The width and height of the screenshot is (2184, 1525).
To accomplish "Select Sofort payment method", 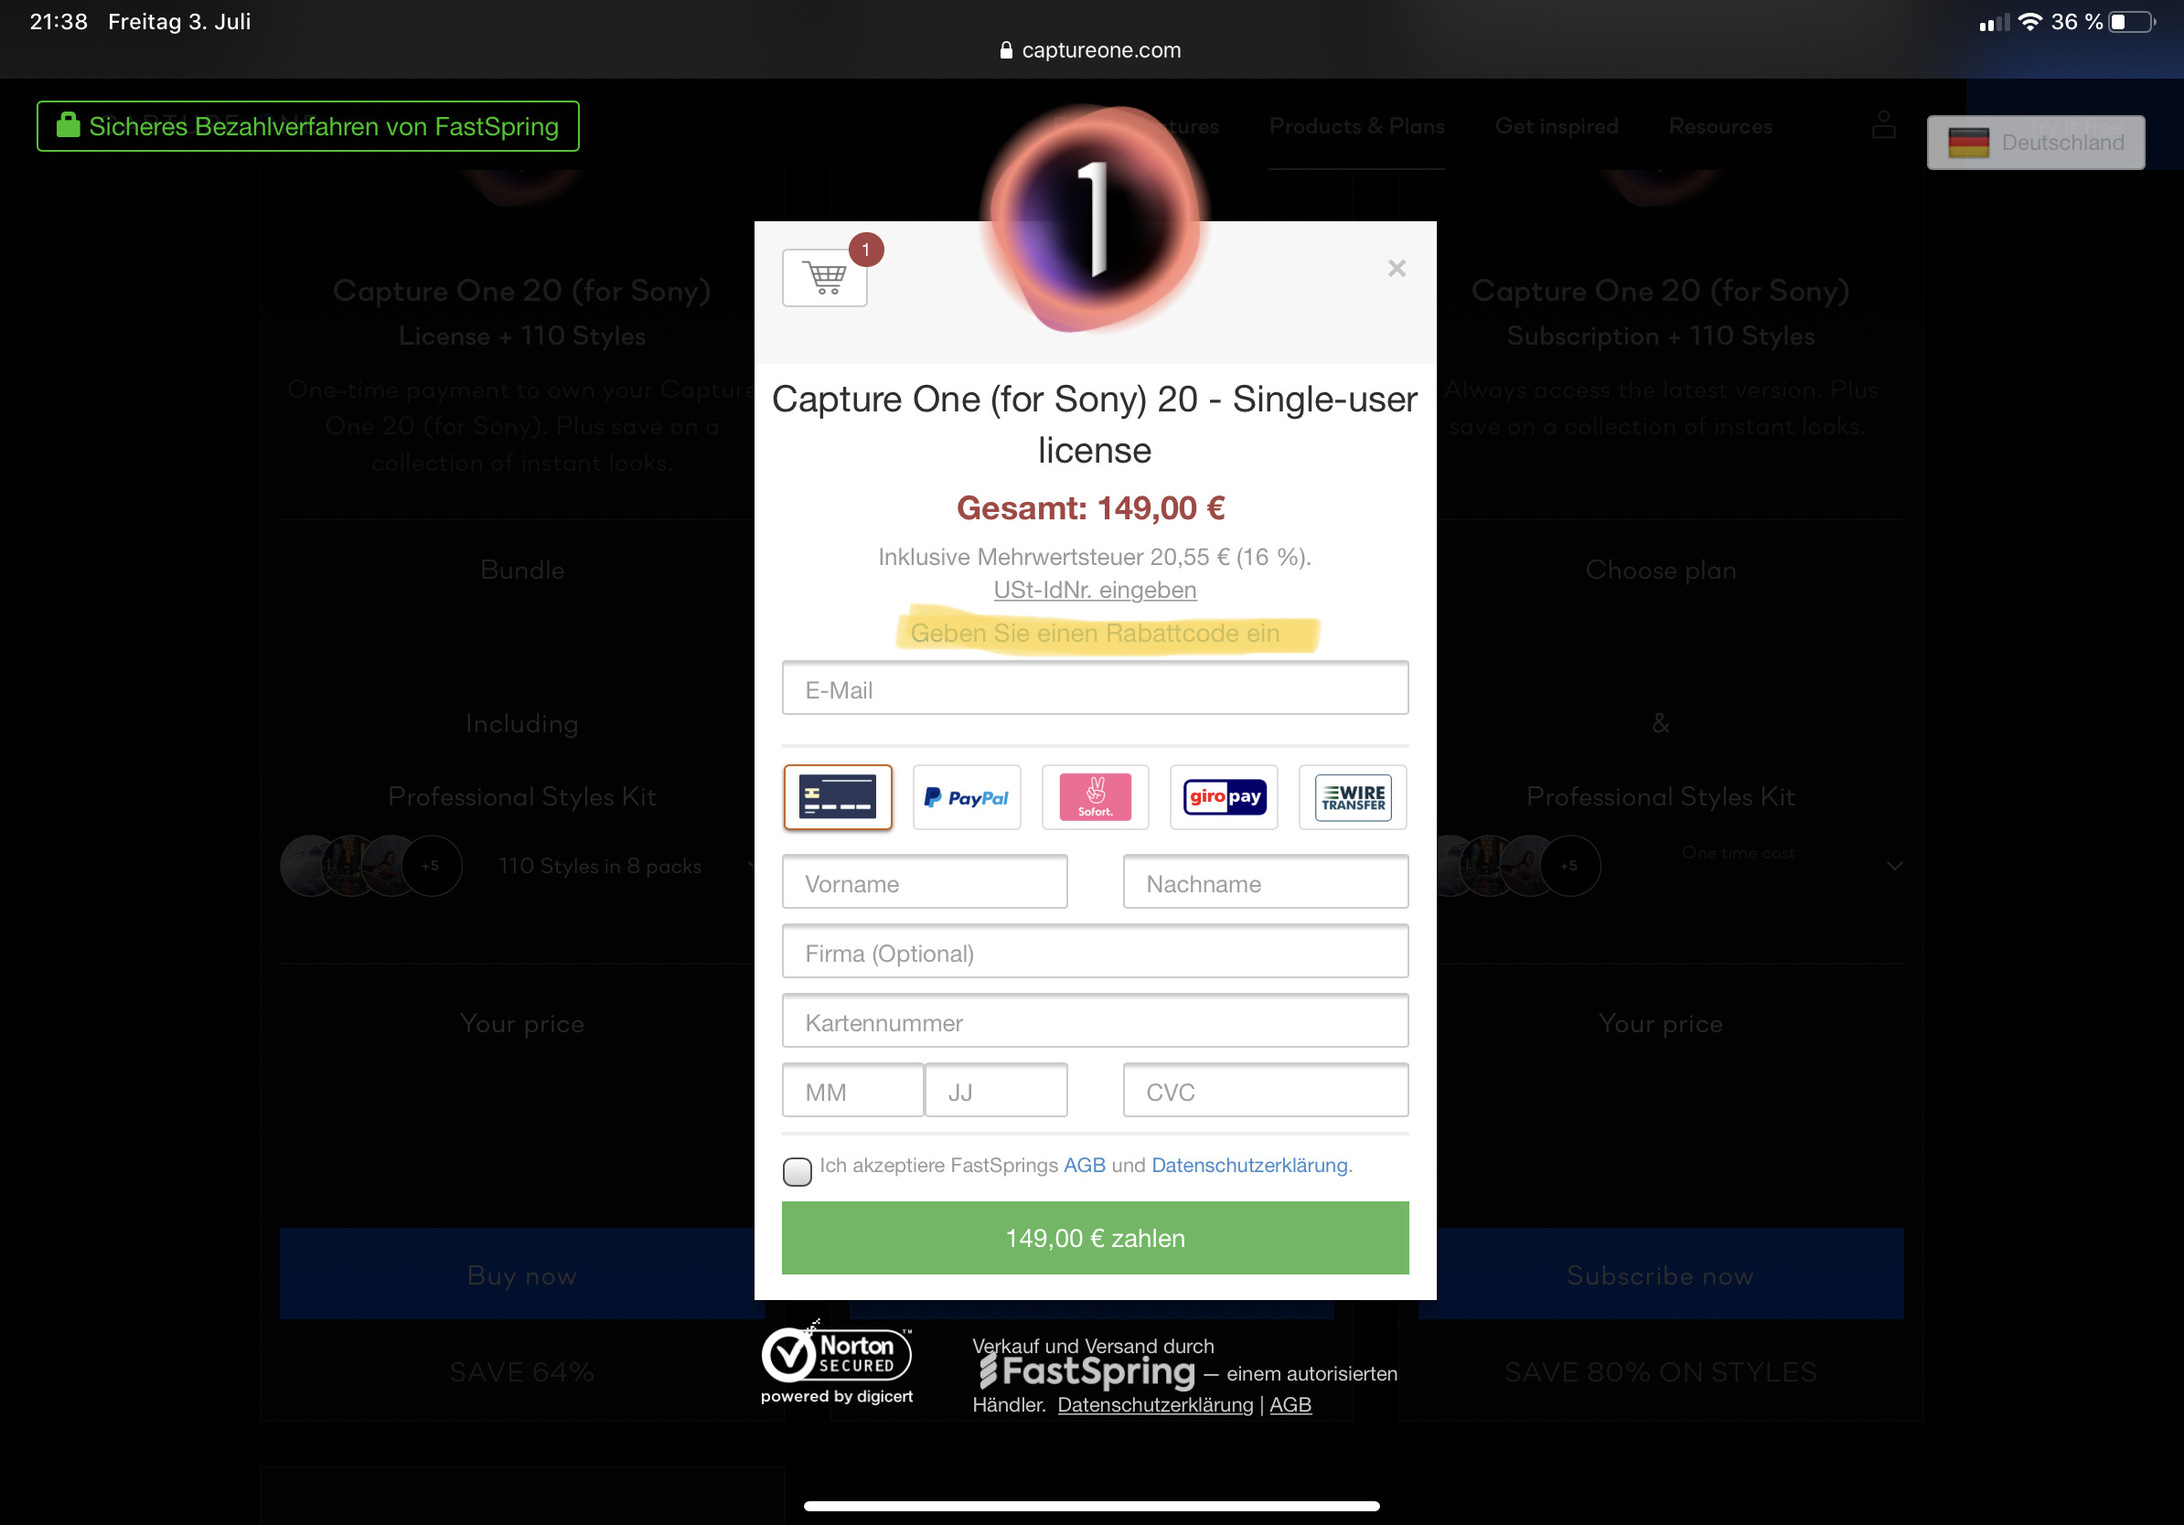I will 1095,797.
